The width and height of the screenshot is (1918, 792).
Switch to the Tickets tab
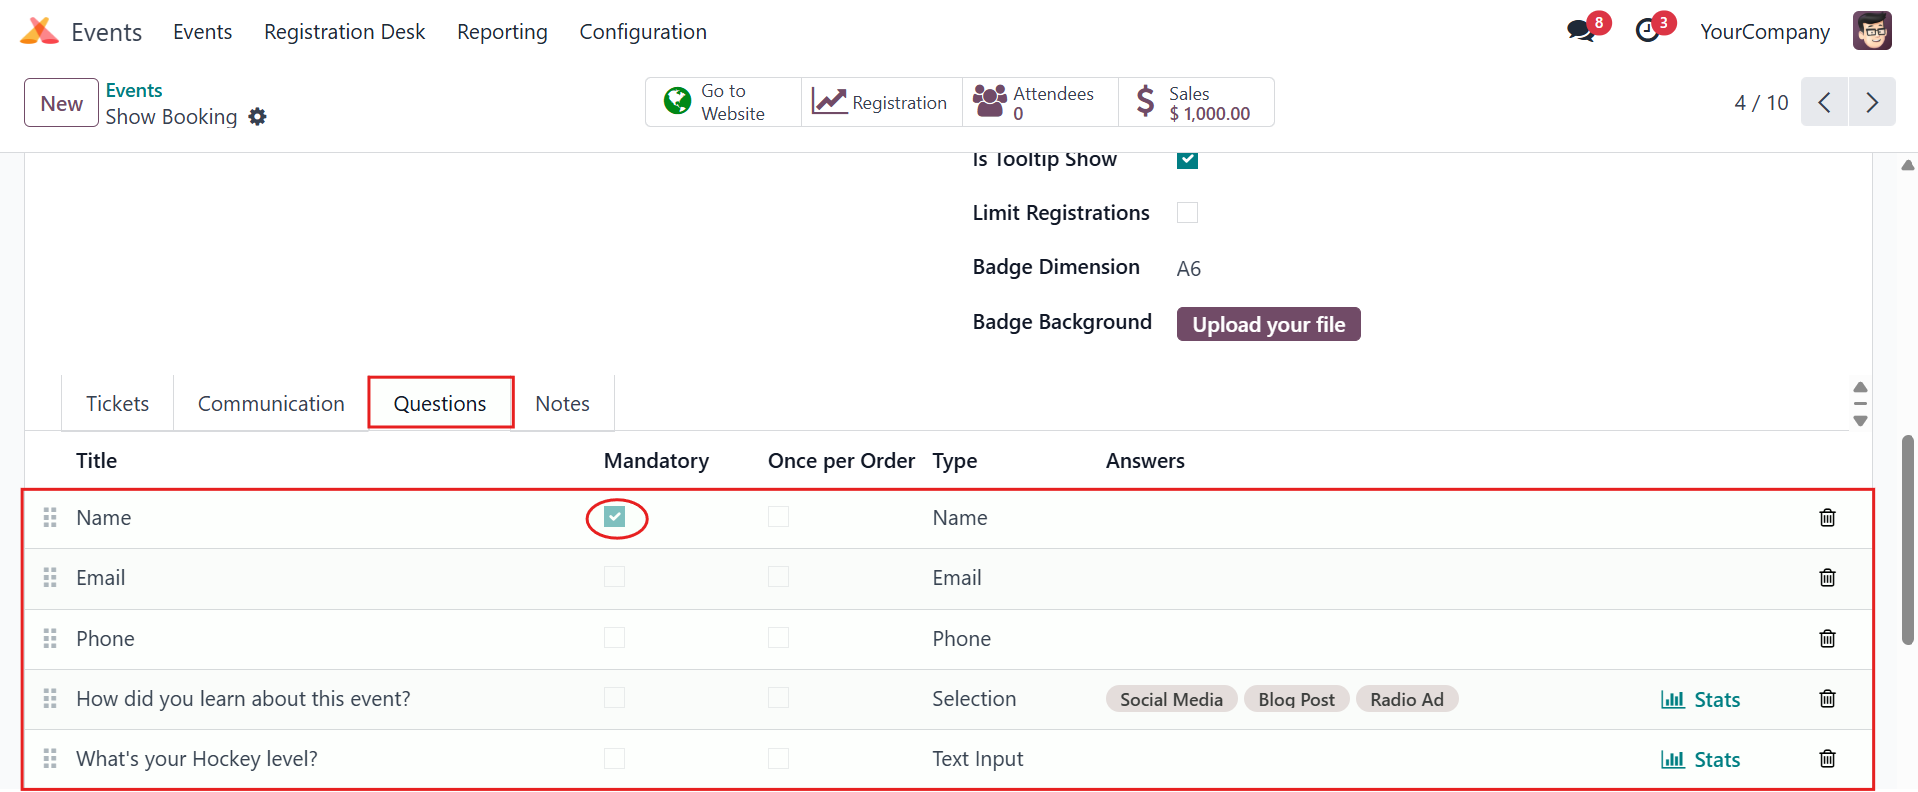click(x=117, y=403)
